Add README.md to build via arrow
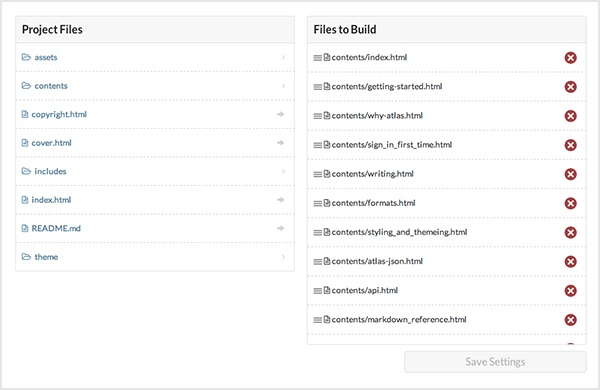 click(280, 228)
